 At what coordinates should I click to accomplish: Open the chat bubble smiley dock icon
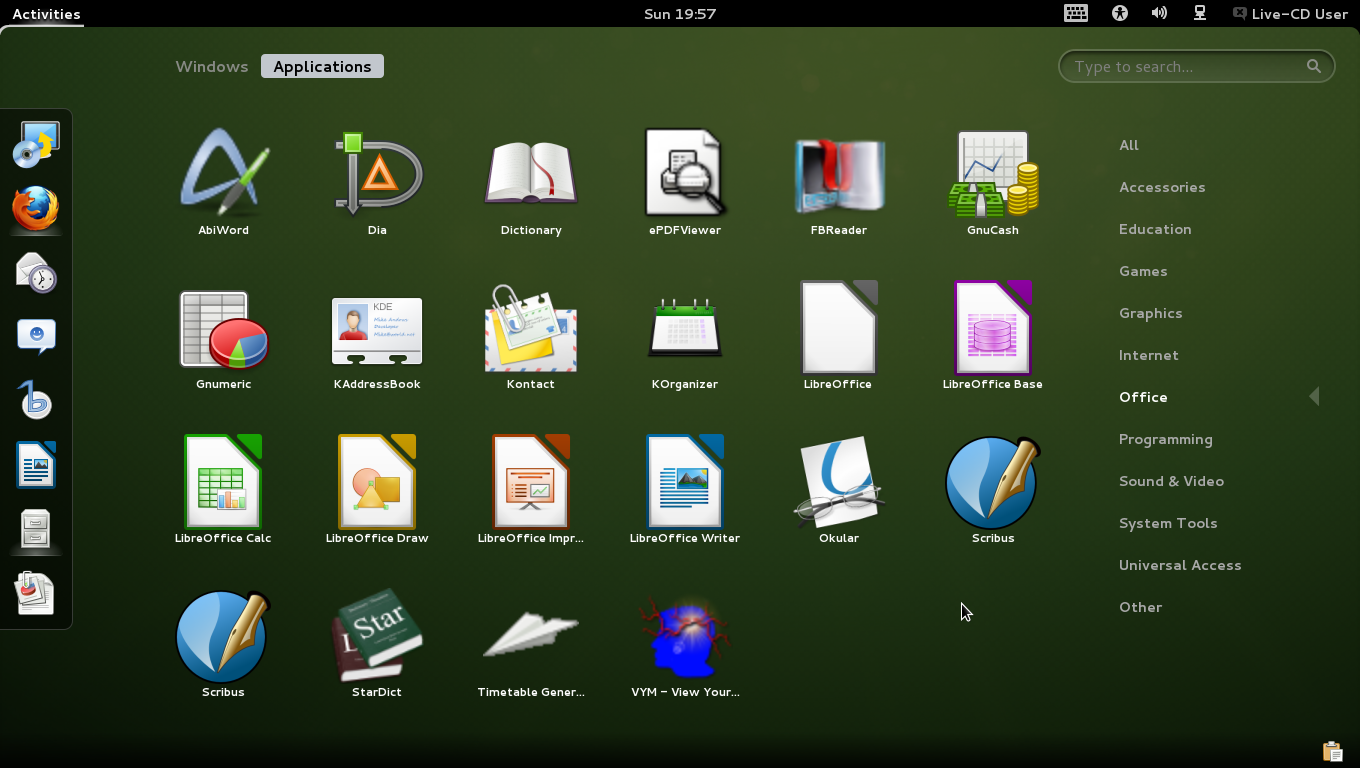tap(36, 337)
